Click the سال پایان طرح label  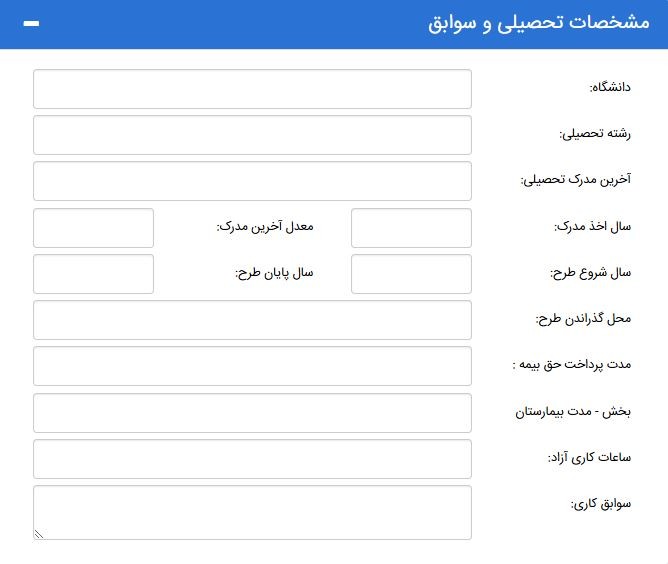[274, 273]
